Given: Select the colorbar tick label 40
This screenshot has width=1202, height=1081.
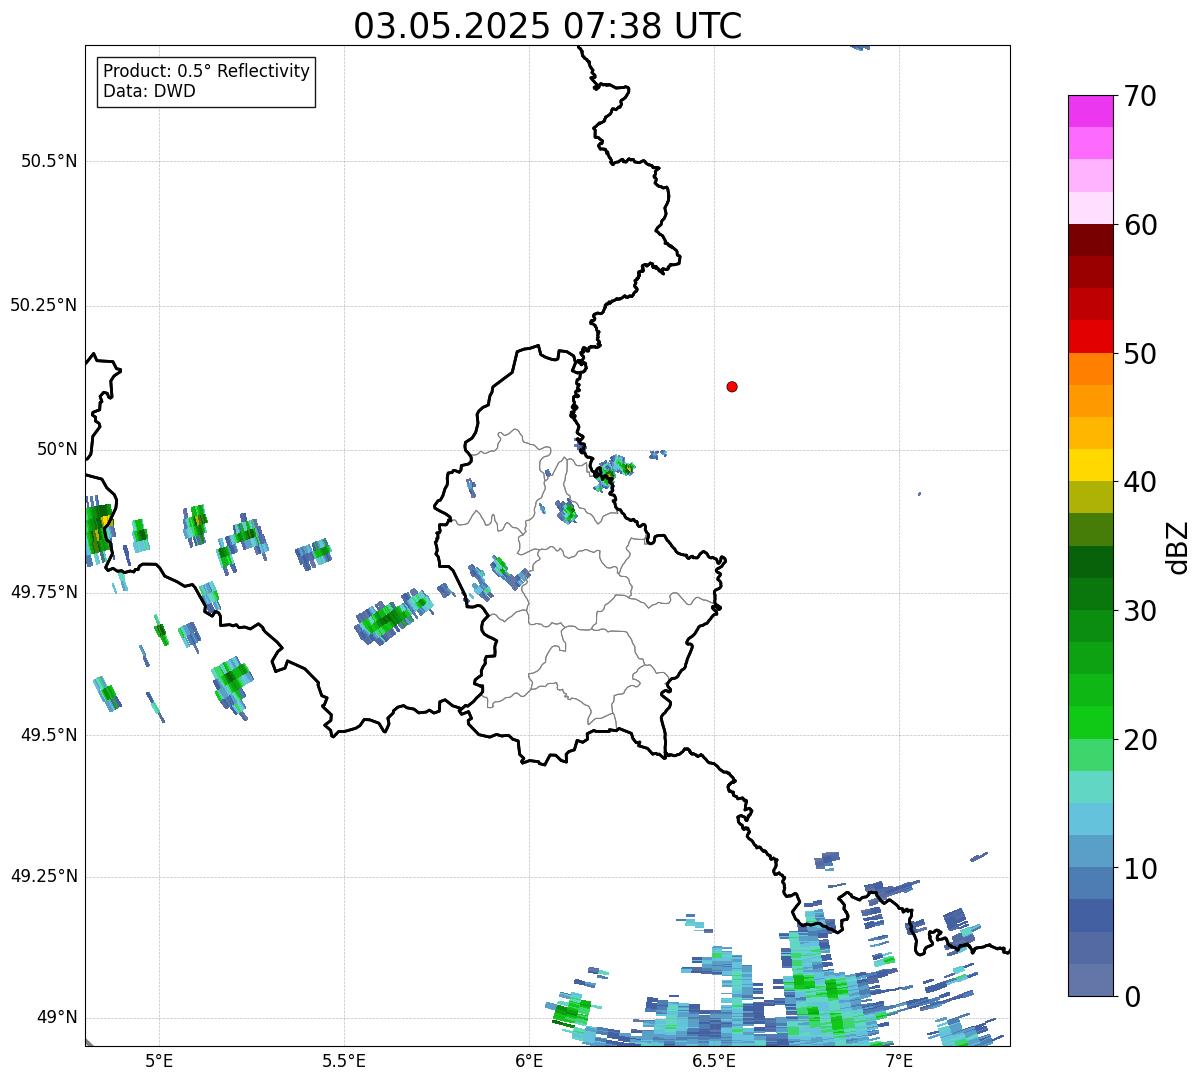Looking at the screenshot, I should click(1140, 482).
